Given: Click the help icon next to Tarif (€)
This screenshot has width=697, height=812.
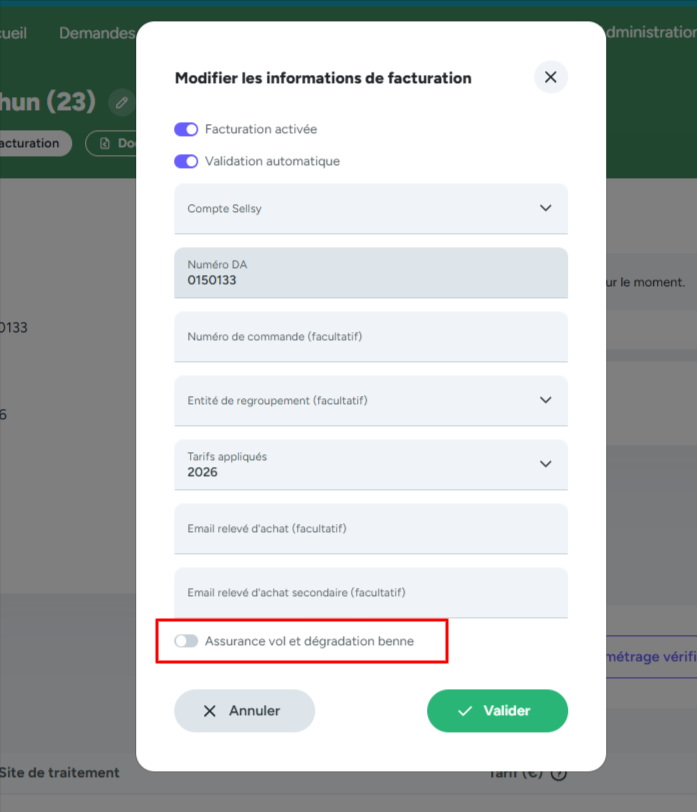Looking at the screenshot, I should click(x=559, y=773).
